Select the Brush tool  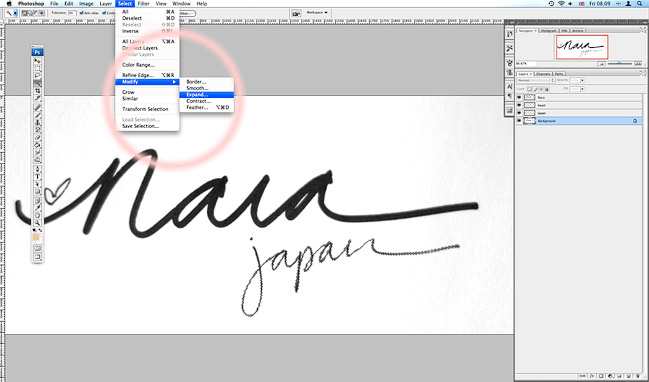point(37,115)
